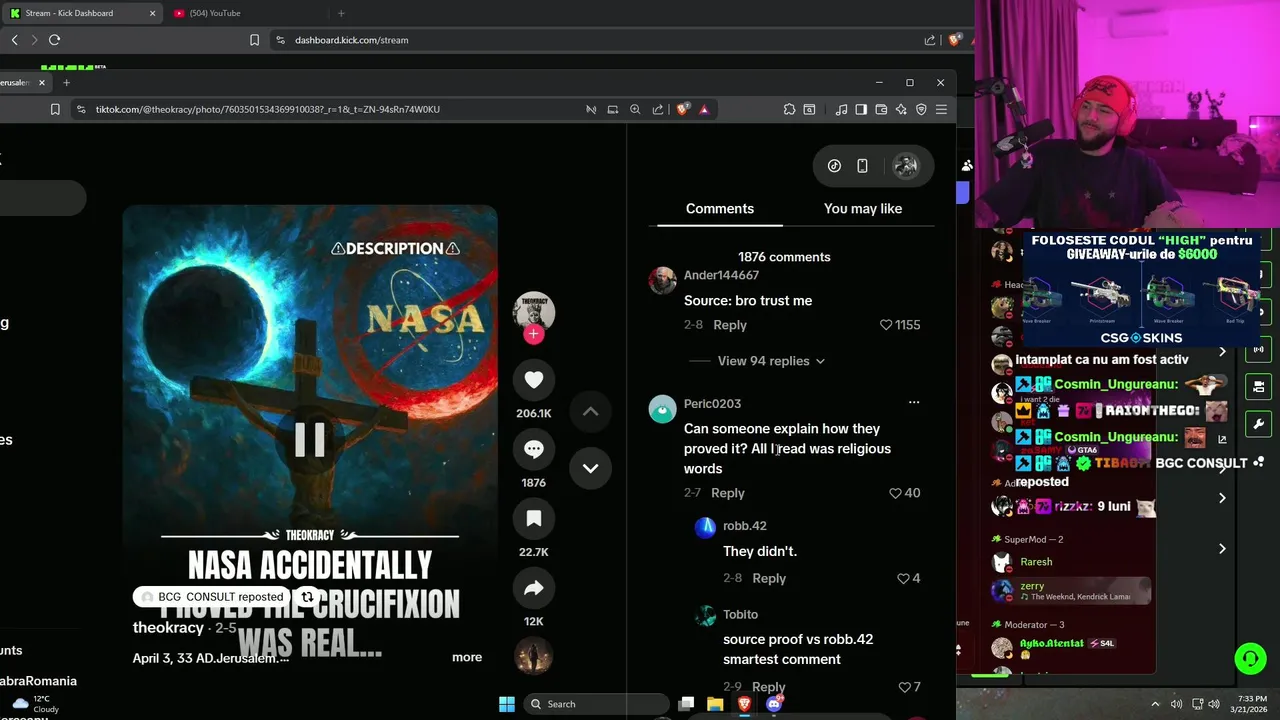Screen dimensions: 1280x720
Task: Click the TikTok coins icon in the header pill
Action: pos(834,166)
